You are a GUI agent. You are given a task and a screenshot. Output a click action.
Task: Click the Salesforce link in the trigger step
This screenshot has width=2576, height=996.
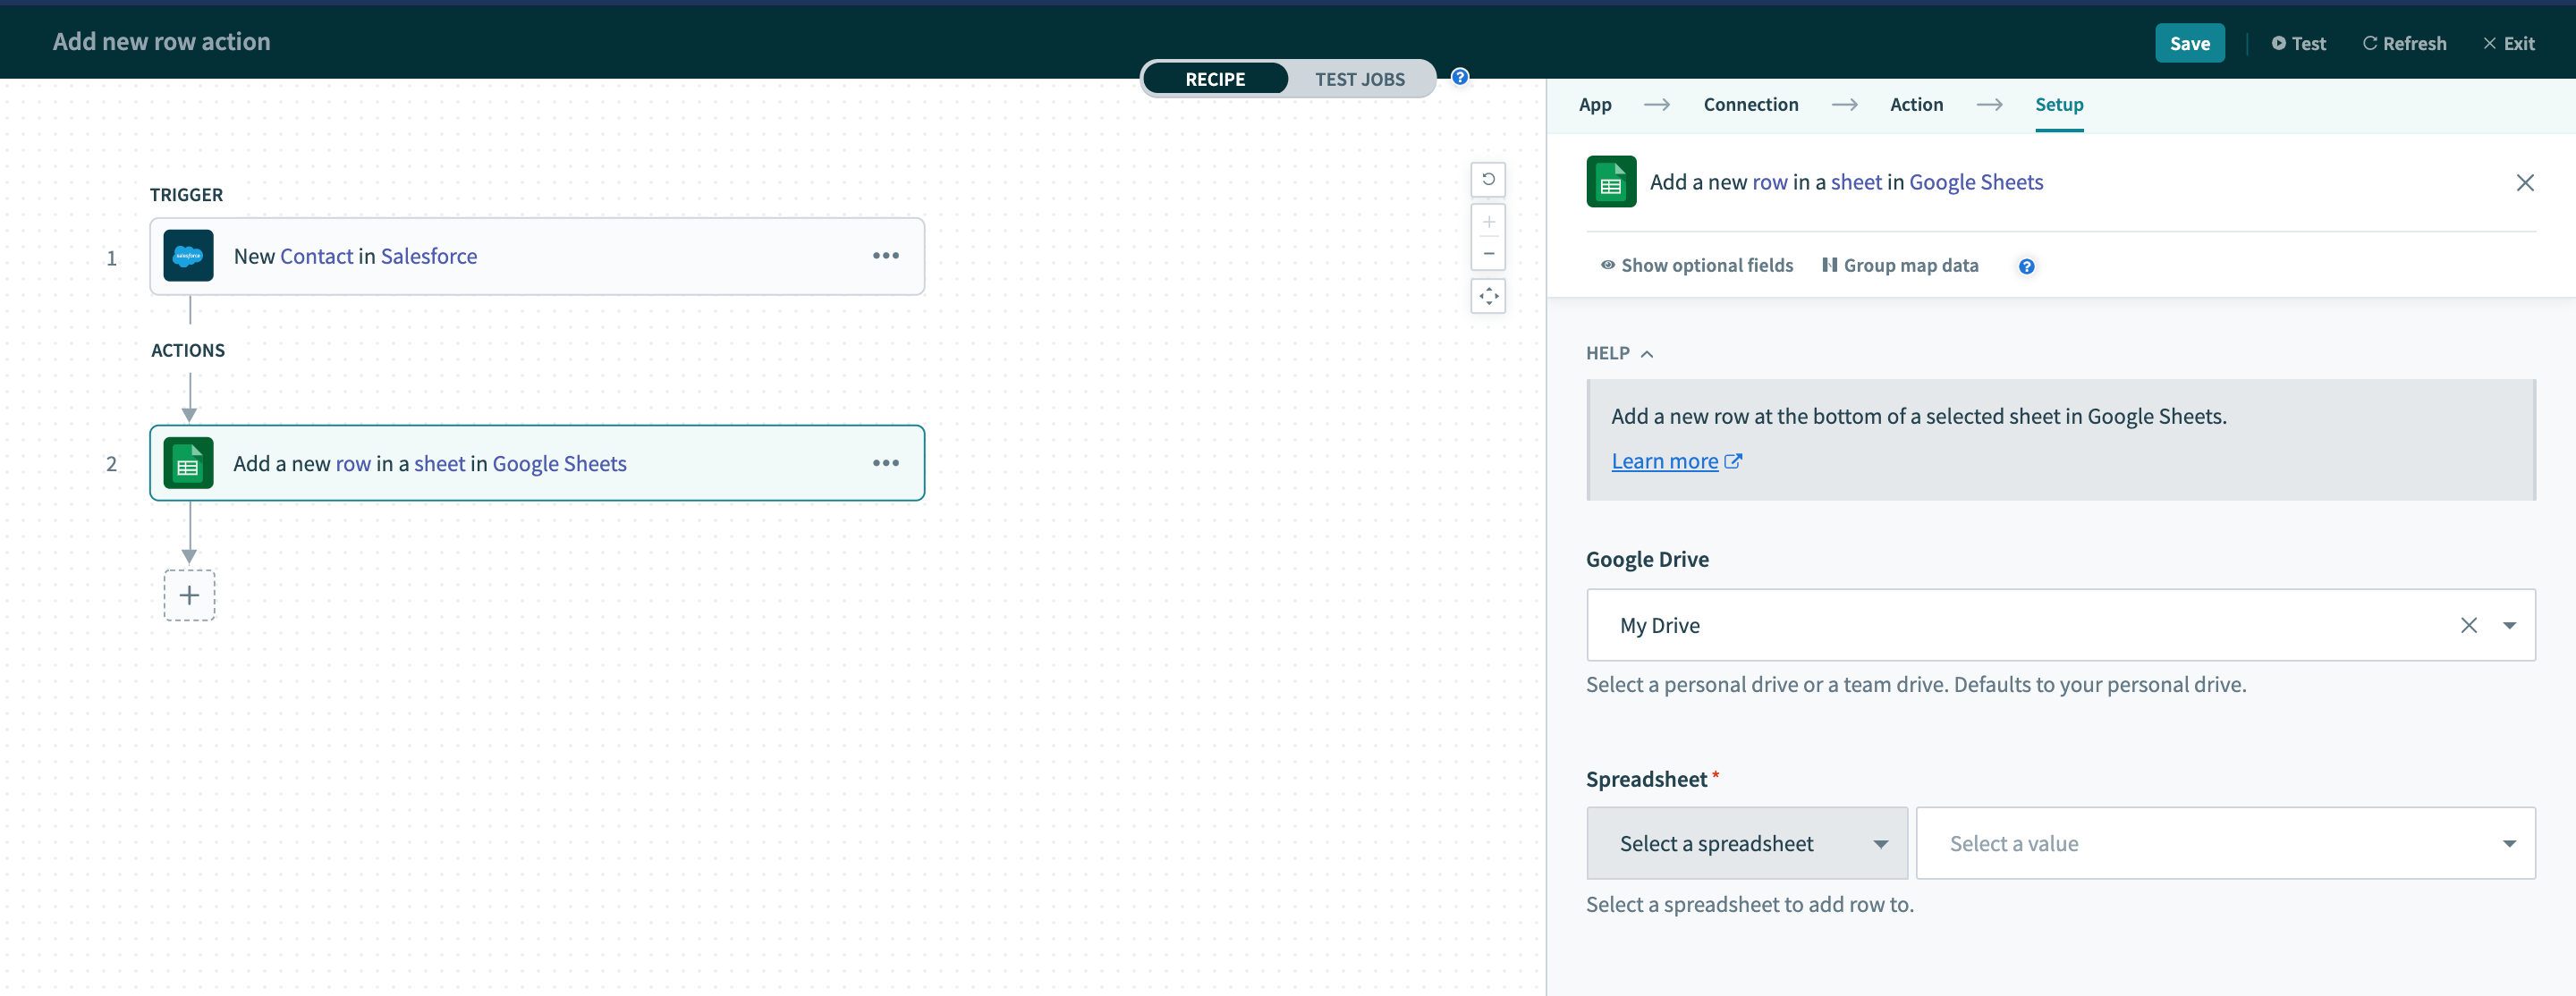pyautogui.click(x=428, y=256)
